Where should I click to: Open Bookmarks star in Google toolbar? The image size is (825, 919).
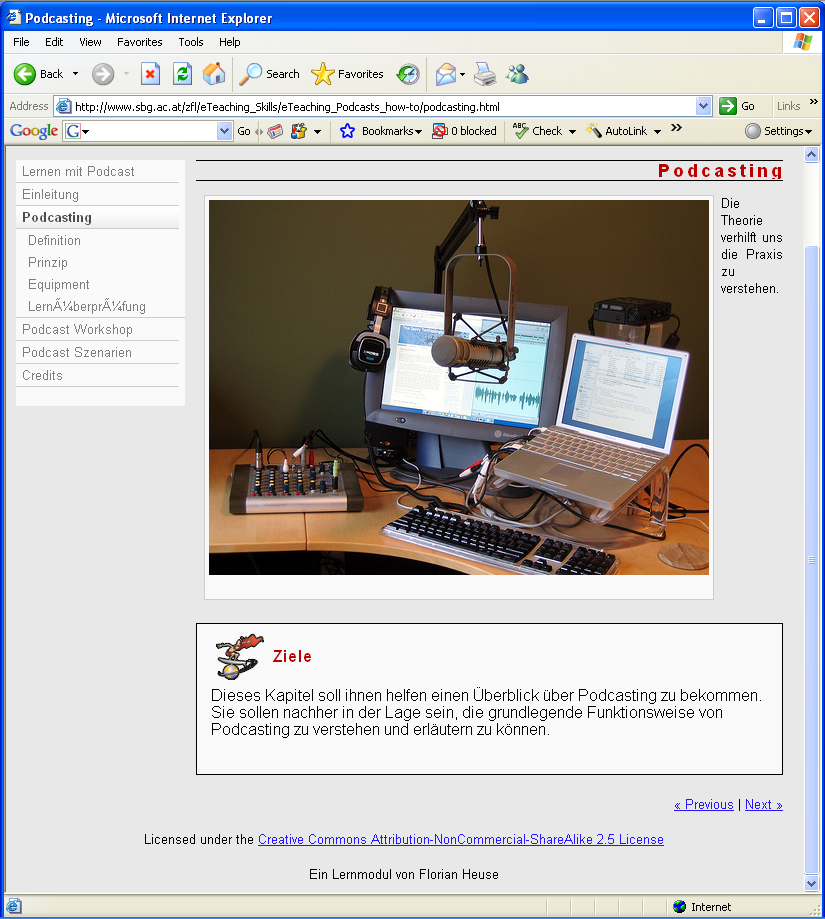347,131
